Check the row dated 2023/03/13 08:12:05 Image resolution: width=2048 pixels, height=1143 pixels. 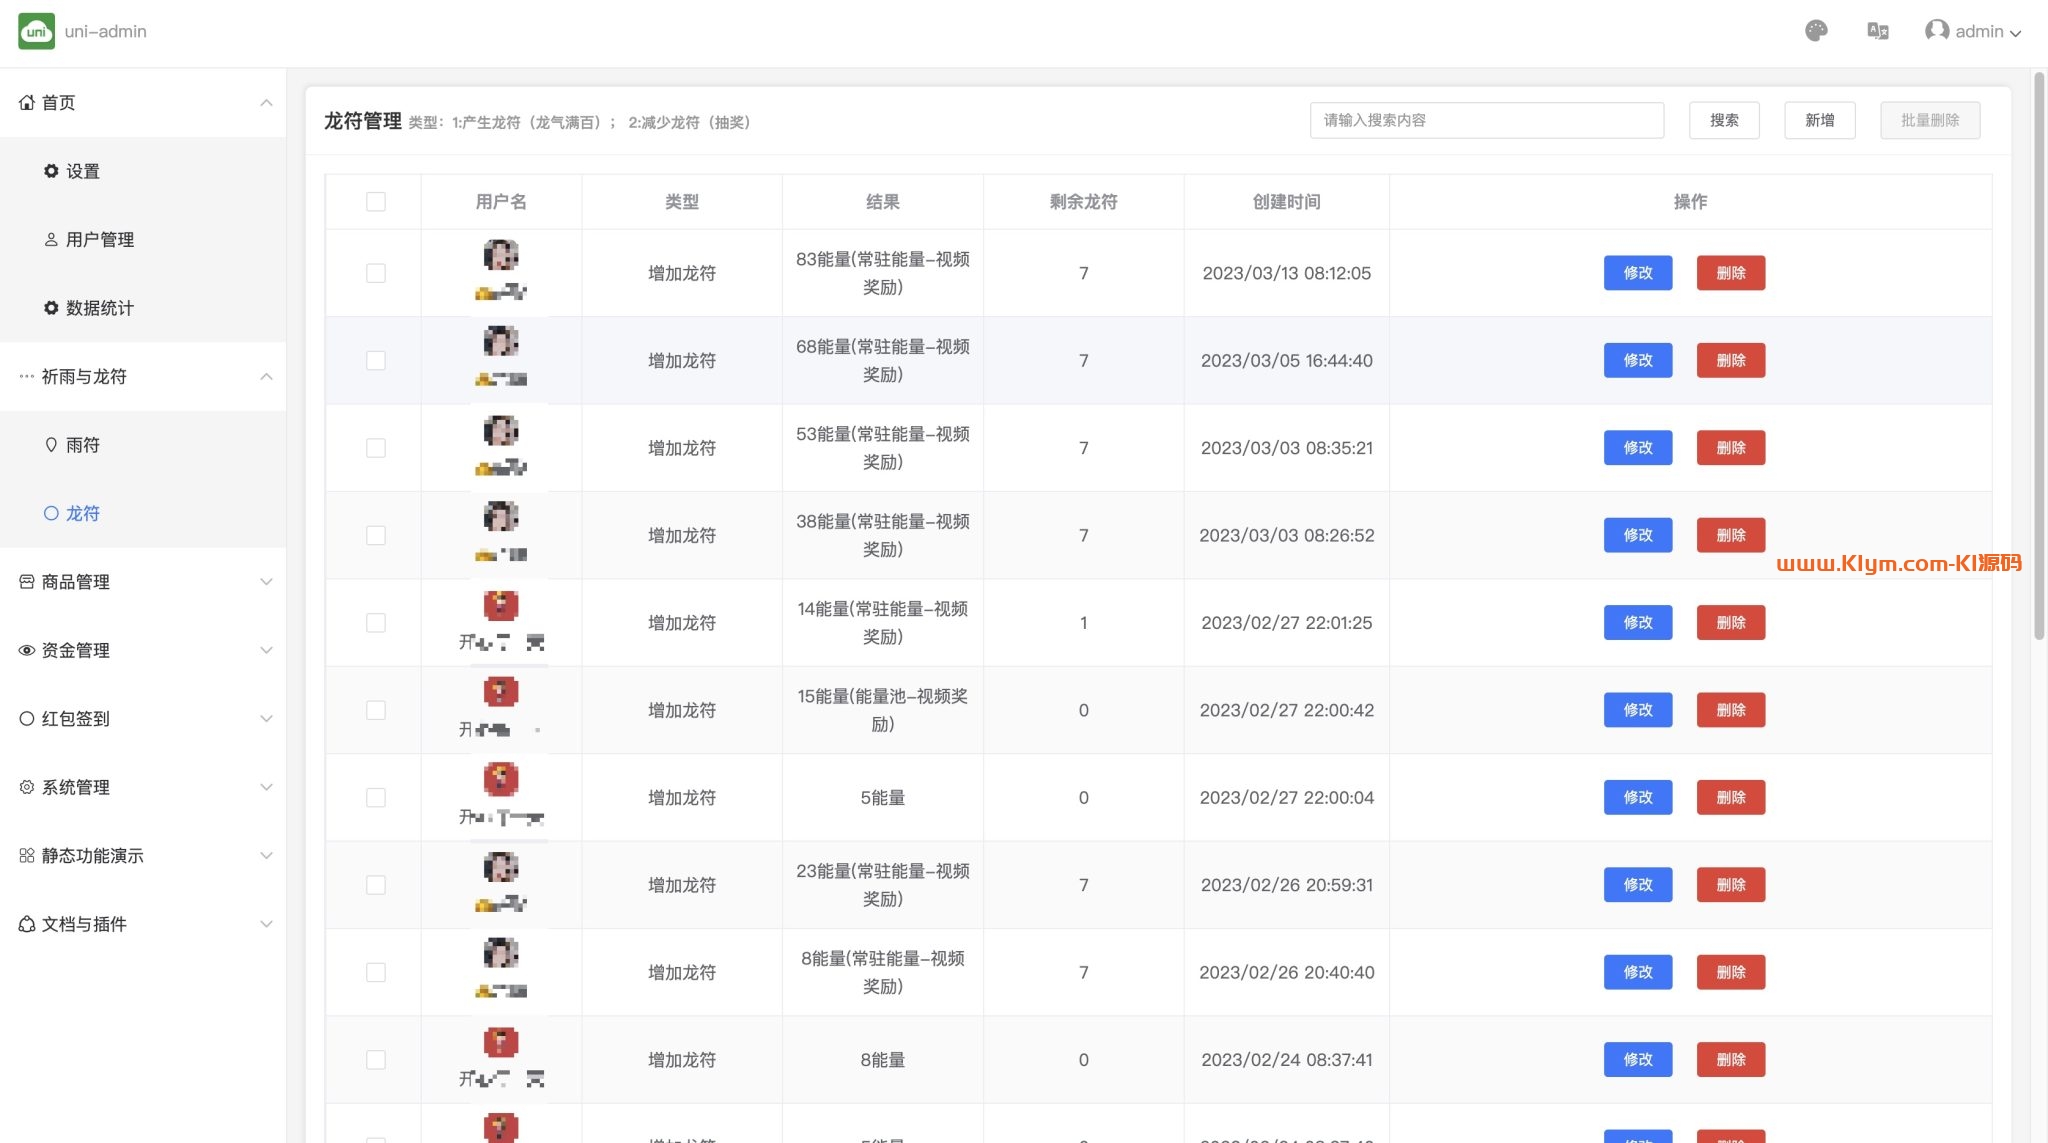tap(376, 273)
